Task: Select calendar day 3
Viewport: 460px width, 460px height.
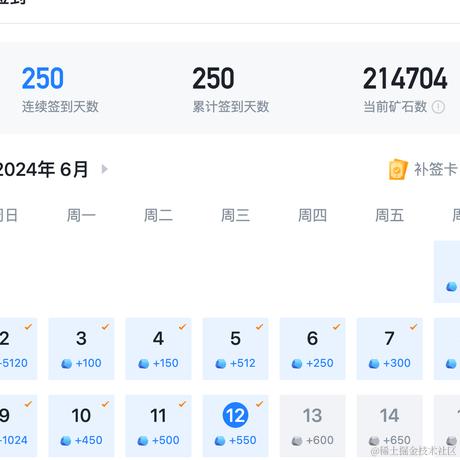Action: point(81,349)
